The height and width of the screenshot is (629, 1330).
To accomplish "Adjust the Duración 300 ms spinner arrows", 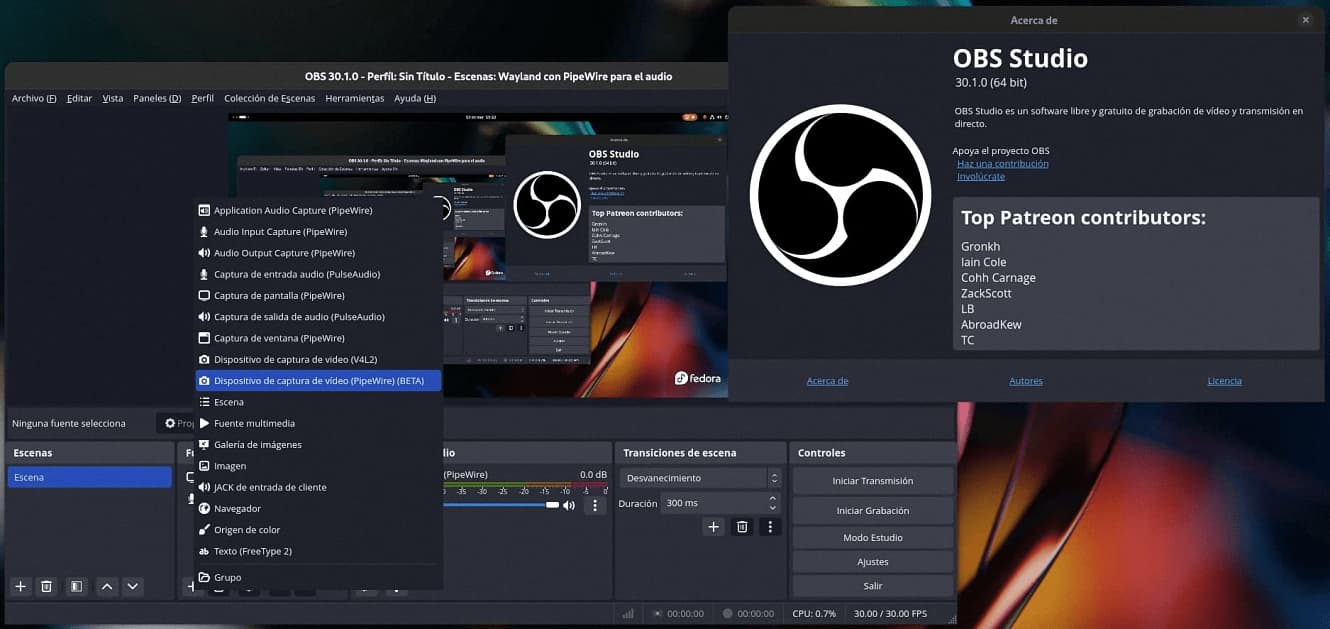I will coord(773,503).
